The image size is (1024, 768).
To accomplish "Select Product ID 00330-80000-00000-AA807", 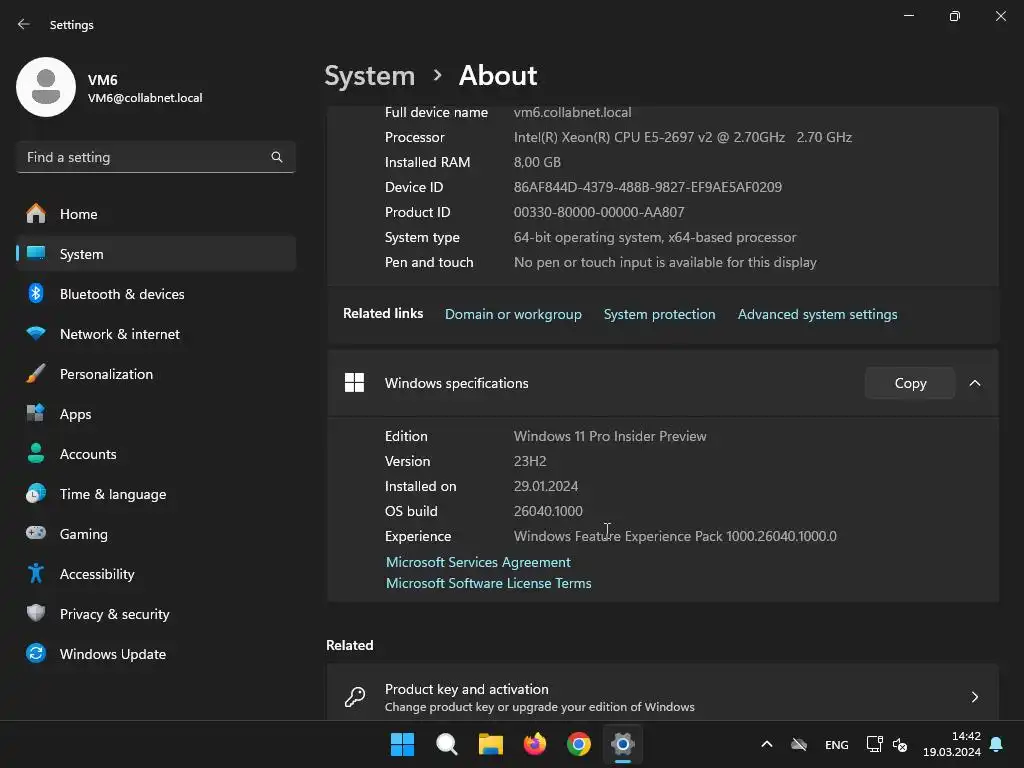I will [599, 212].
